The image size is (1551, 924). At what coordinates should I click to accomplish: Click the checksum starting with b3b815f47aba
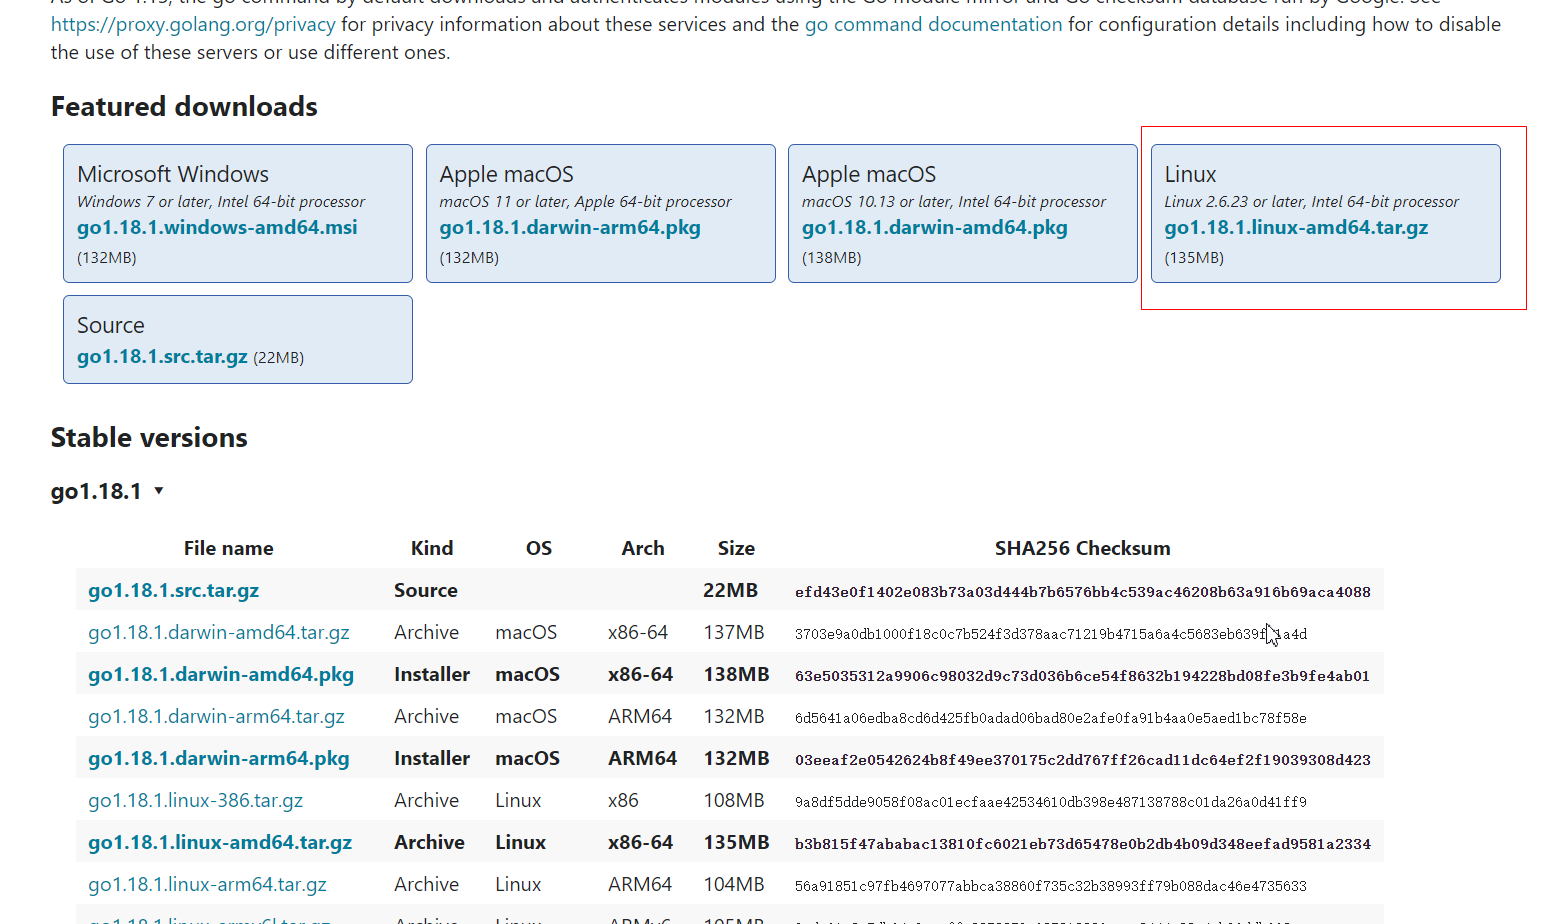point(1083,844)
